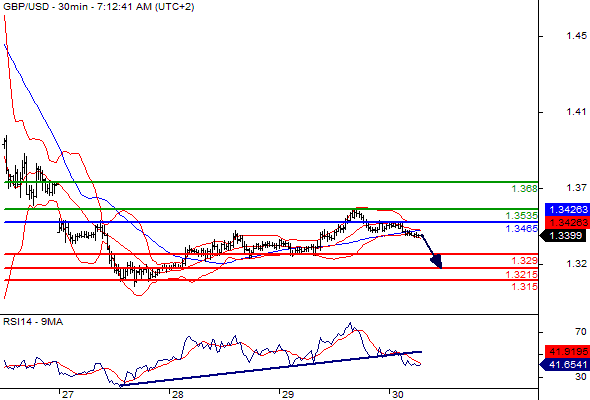This screenshot has height=400, width=590.
Task: Click the GBP/USD 30min chart title
Action: pyautogui.click(x=98, y=7)
